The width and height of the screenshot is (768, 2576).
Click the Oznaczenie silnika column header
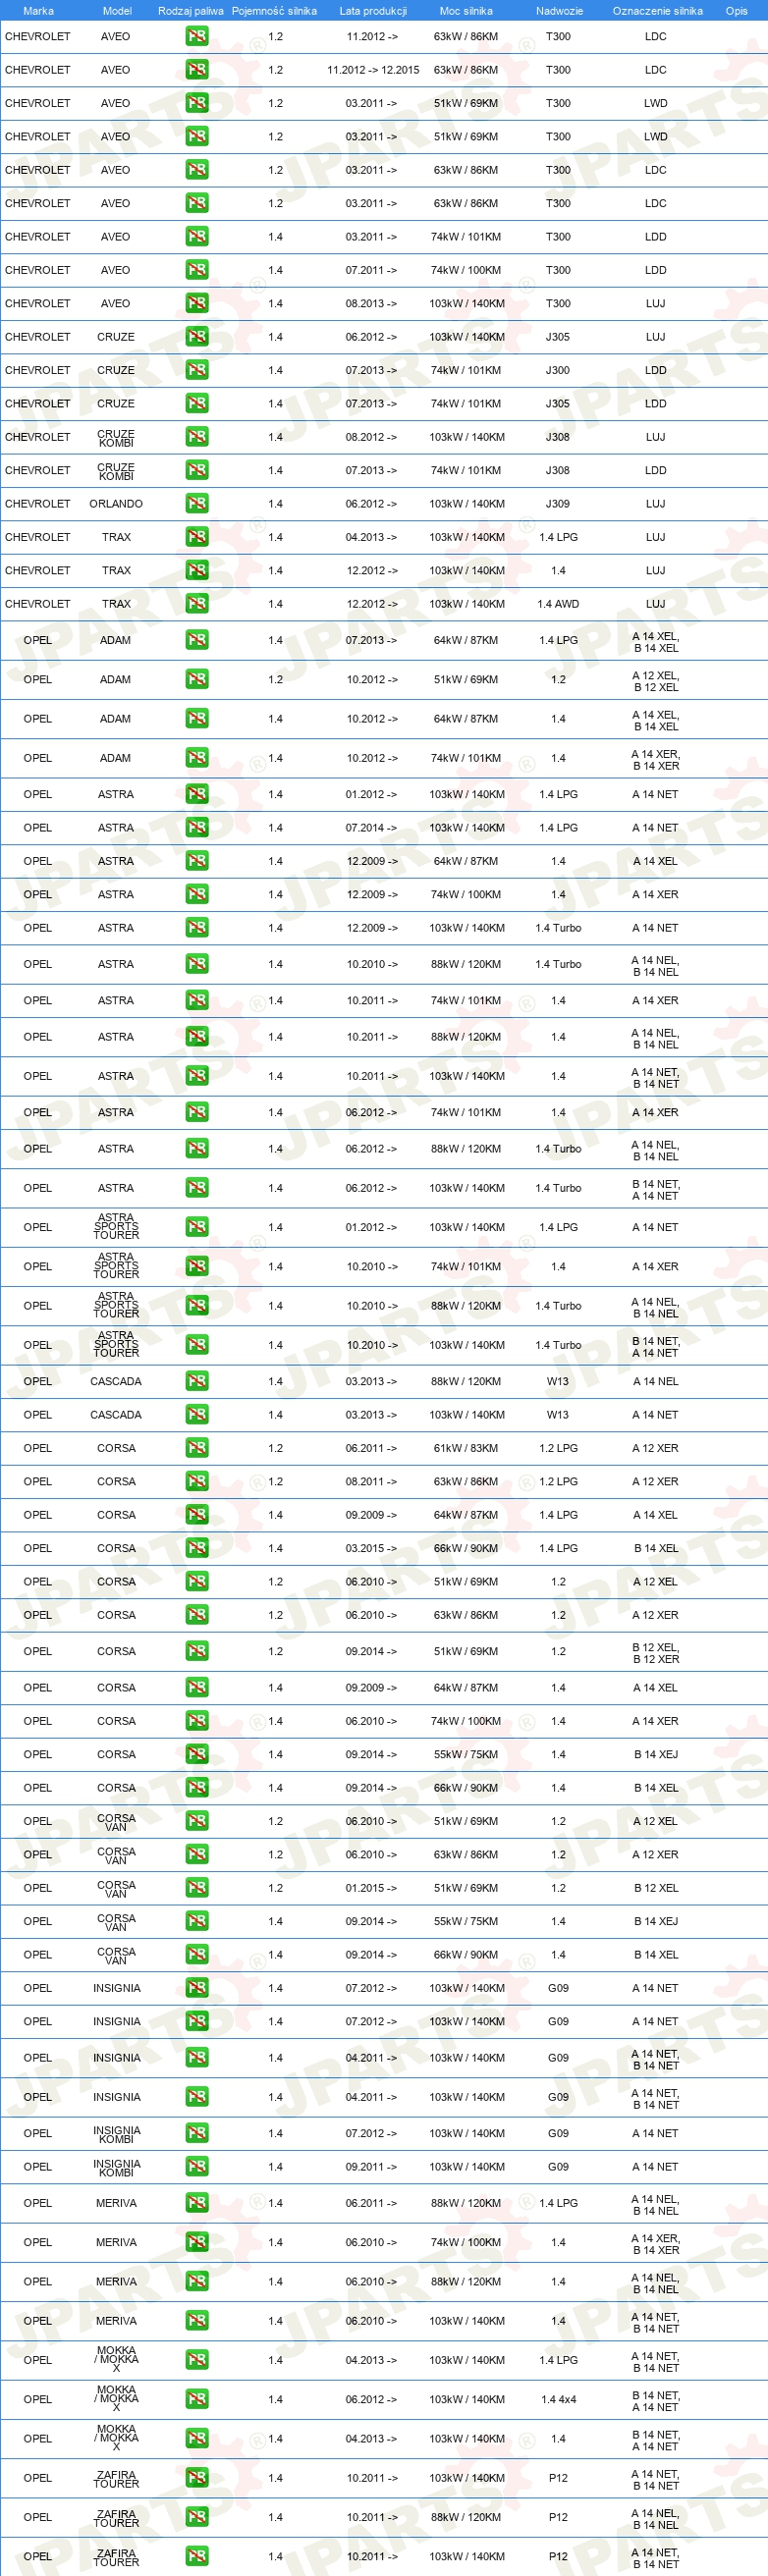(x=657, y=11)
